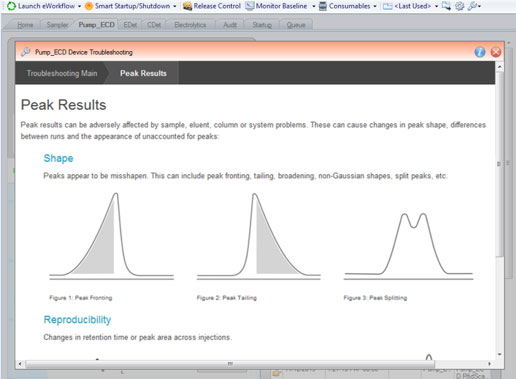Click the monitor with magnifier toolbar icon

click(446, 6)
